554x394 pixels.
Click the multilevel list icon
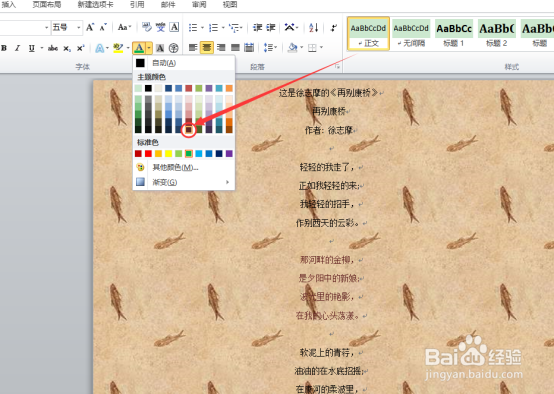[x=234, y=28]
